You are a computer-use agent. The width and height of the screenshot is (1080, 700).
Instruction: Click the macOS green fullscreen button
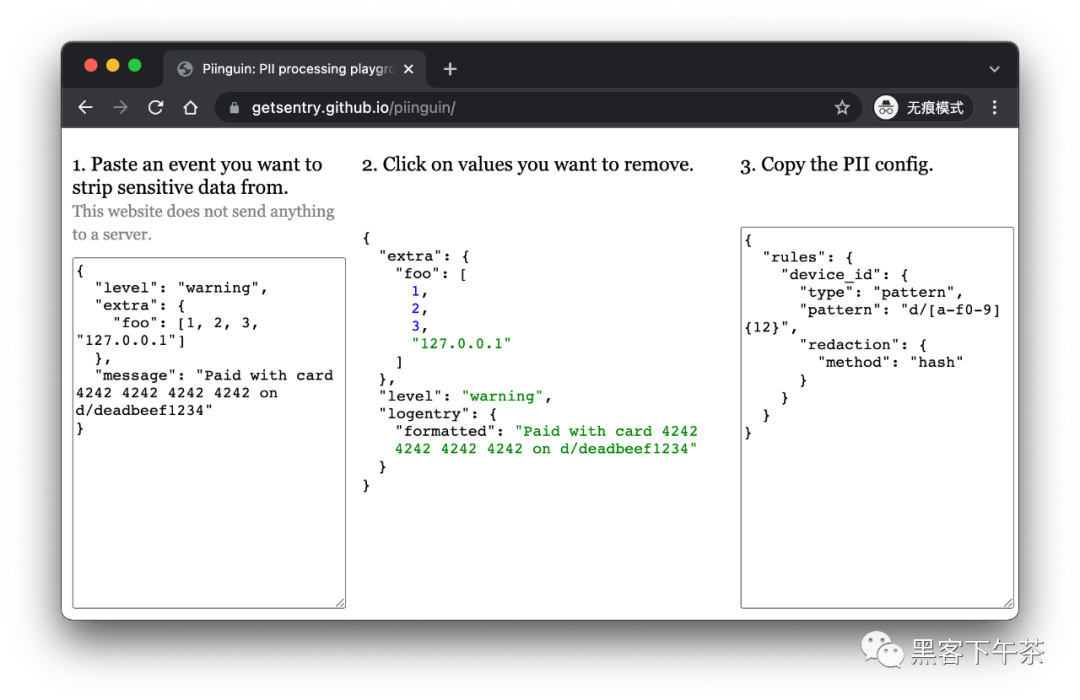click(135, 65)
